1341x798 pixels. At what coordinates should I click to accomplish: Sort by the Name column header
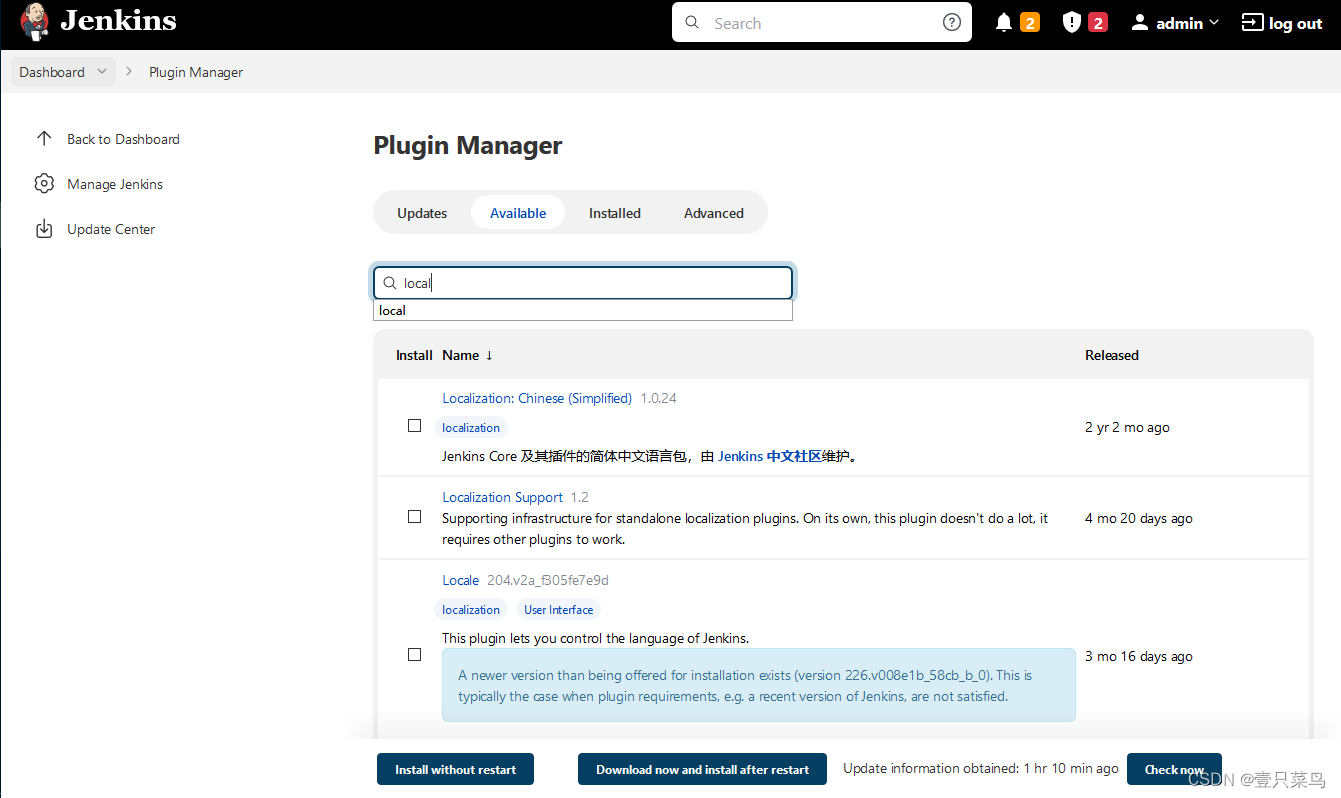click(x=467, y=355)
